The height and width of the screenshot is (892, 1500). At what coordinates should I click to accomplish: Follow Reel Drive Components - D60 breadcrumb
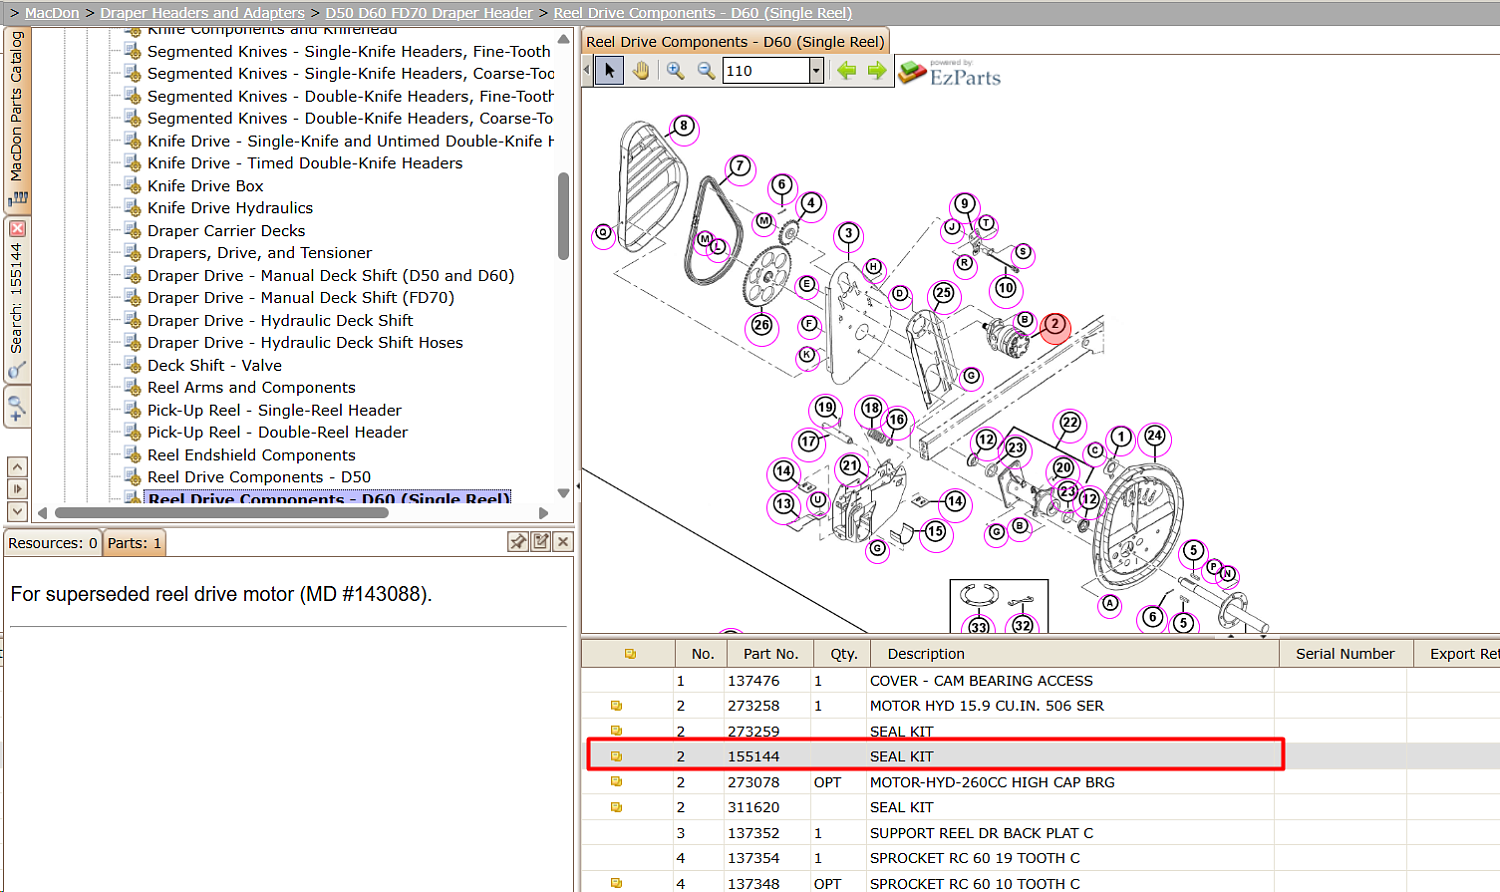703,13
